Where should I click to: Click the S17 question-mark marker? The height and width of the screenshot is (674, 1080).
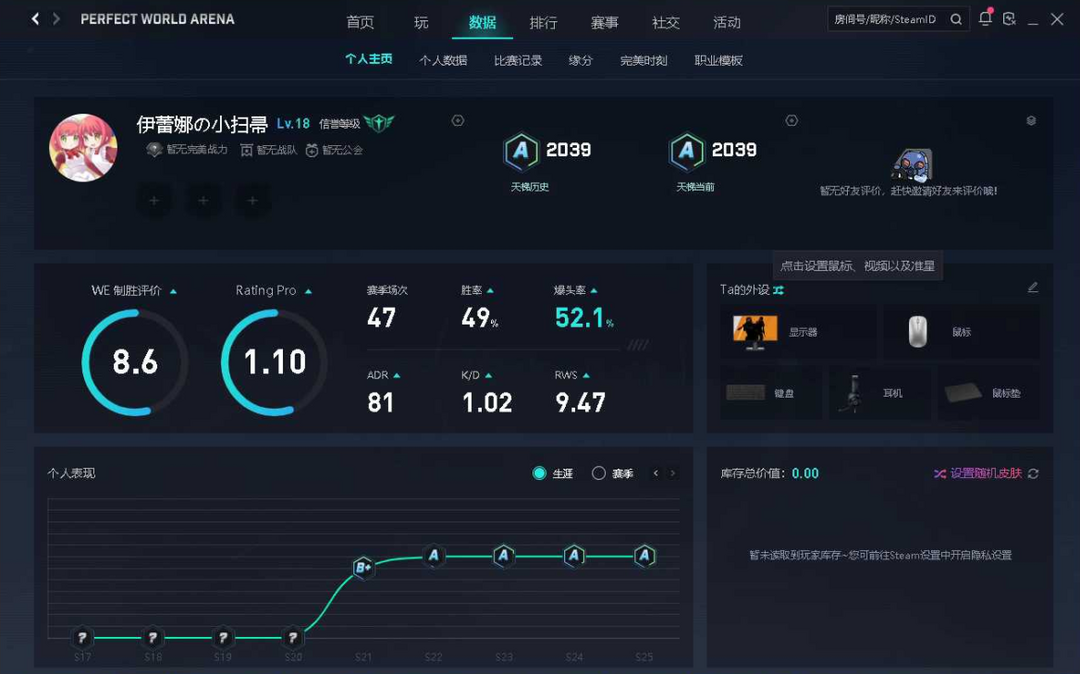[82, 638]
